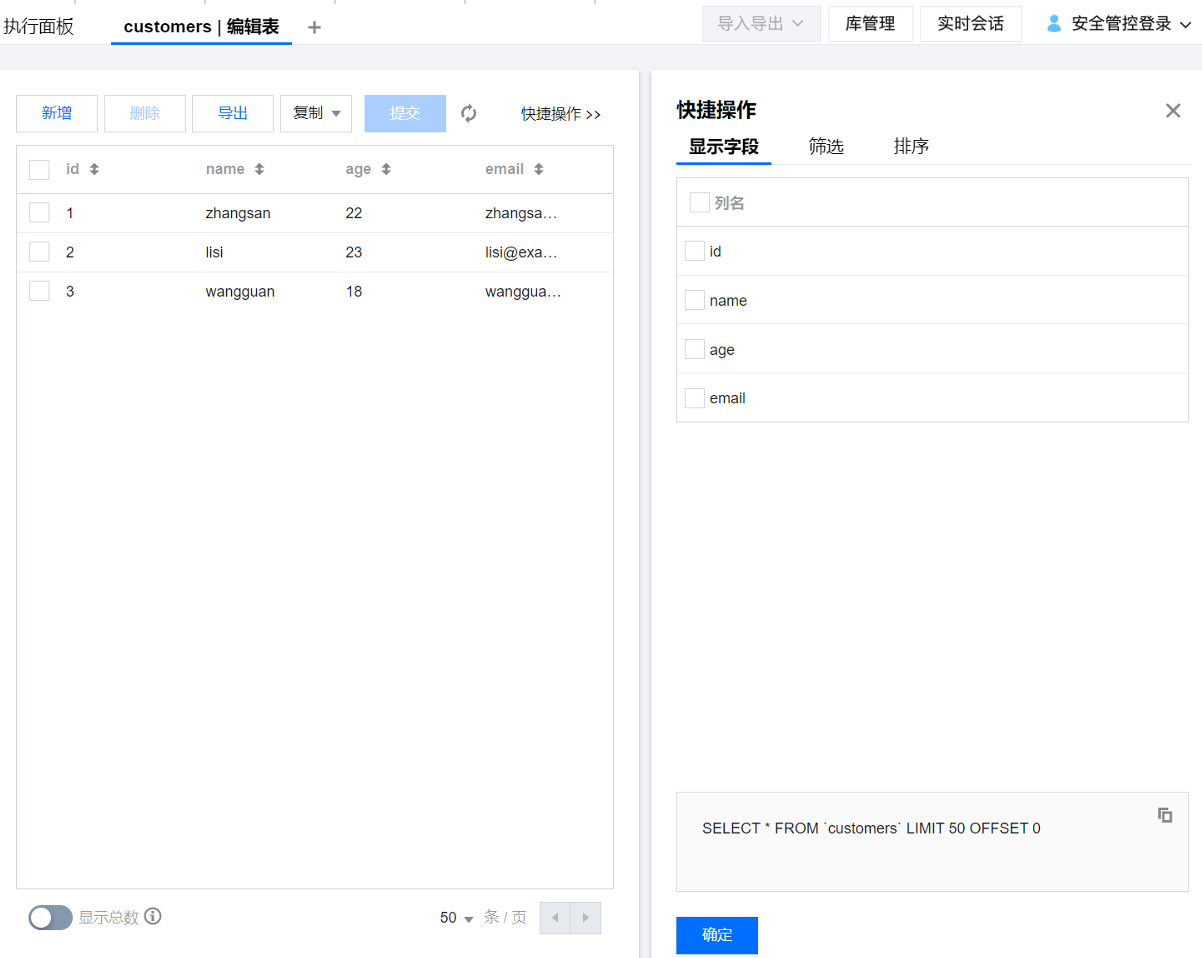
Task: Click the 确定 button
Action: (717, 935)
